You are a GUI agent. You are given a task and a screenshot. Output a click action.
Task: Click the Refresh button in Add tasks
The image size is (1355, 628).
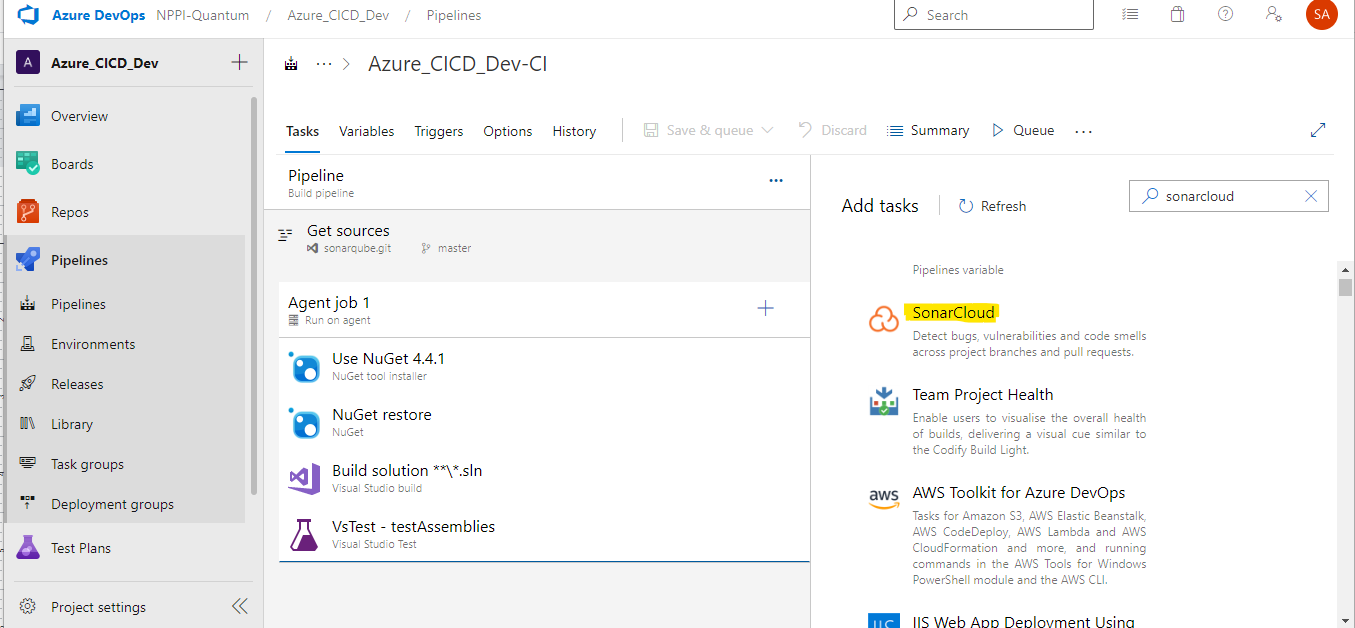coord(992,206)
